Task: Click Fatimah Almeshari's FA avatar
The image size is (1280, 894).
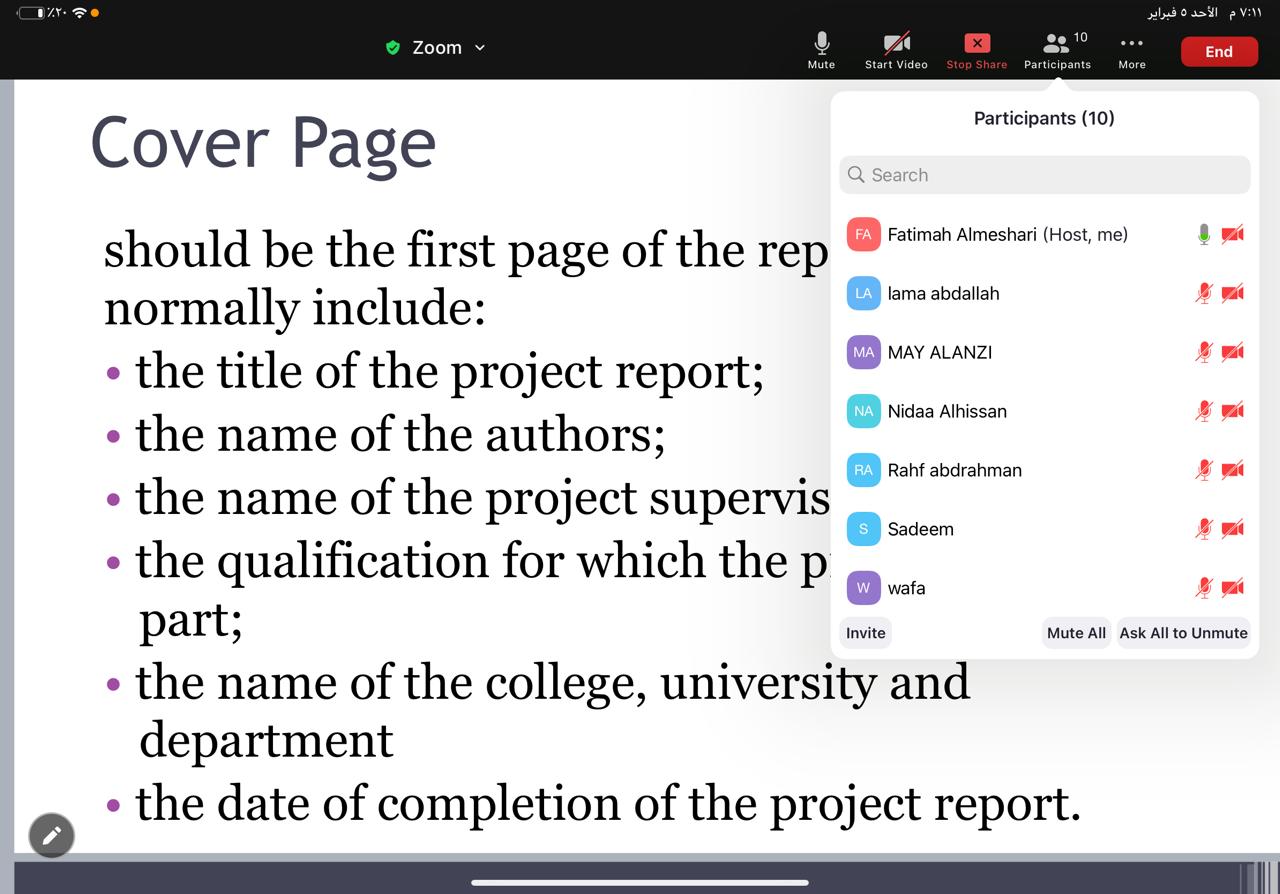Action: [863, 234]
